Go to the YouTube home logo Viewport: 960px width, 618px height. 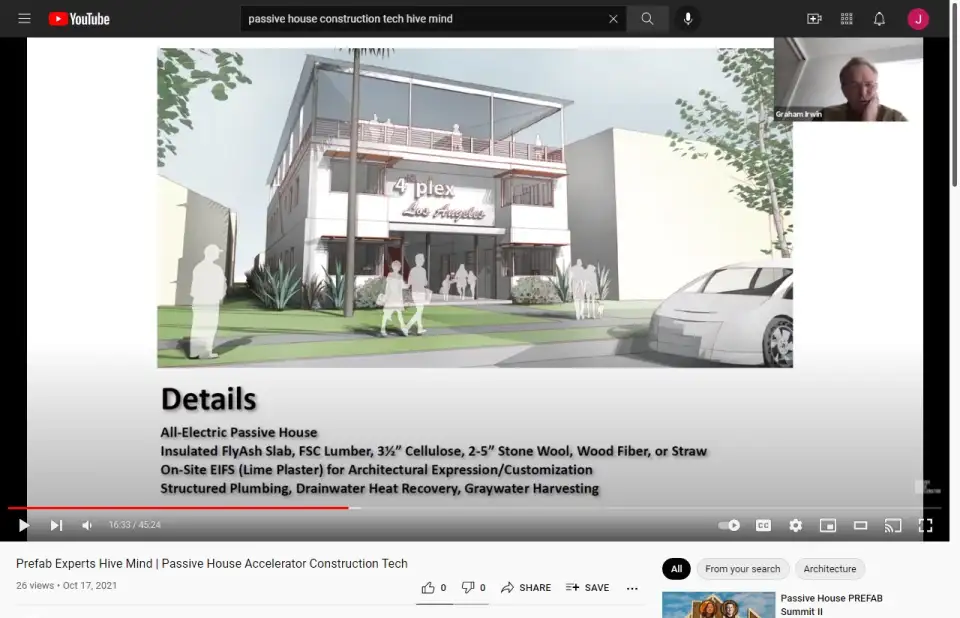(x=79, y=19)
